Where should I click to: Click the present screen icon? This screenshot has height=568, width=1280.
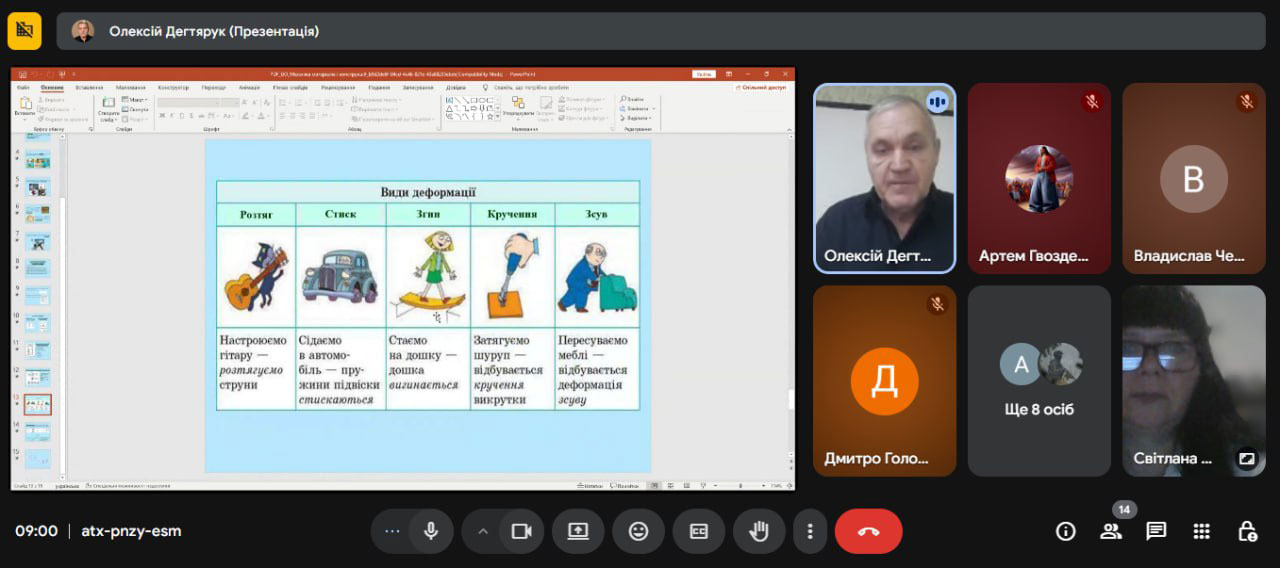(x=578, y=531)
